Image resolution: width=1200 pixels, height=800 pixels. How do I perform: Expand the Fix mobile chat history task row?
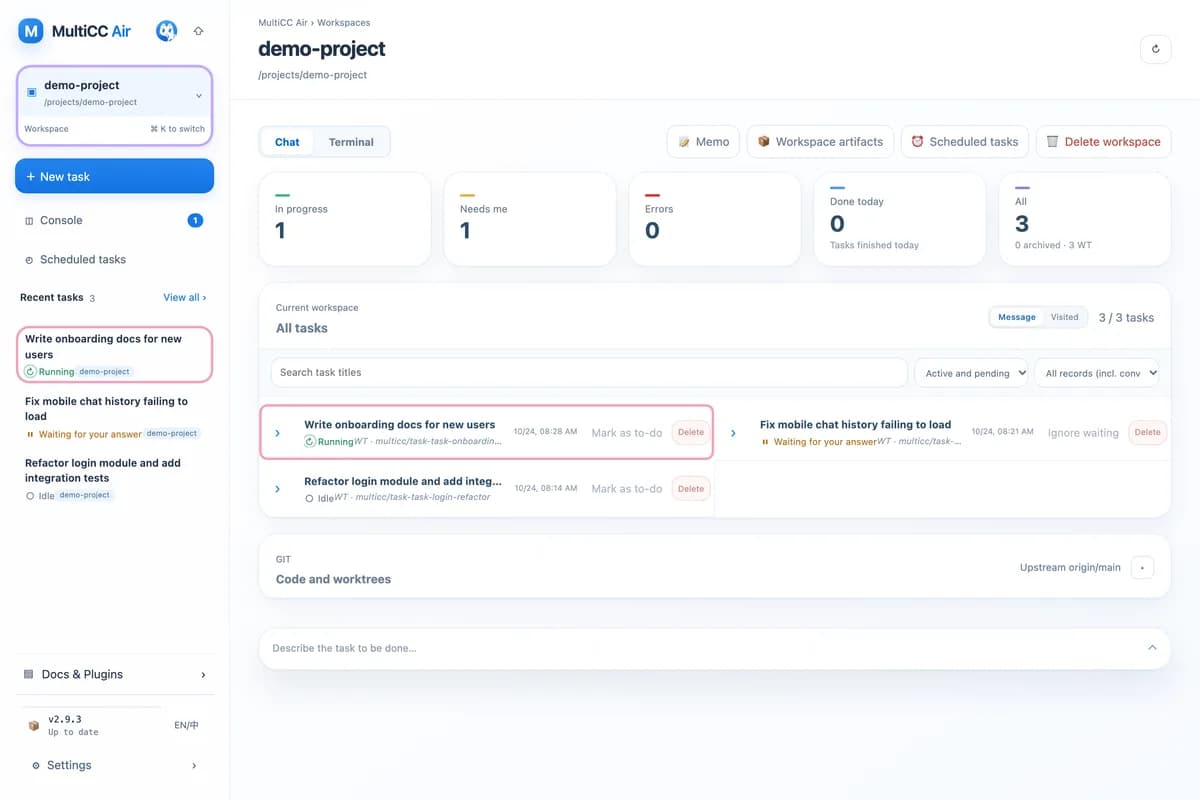pyautogui.click(x=733, y=433)
